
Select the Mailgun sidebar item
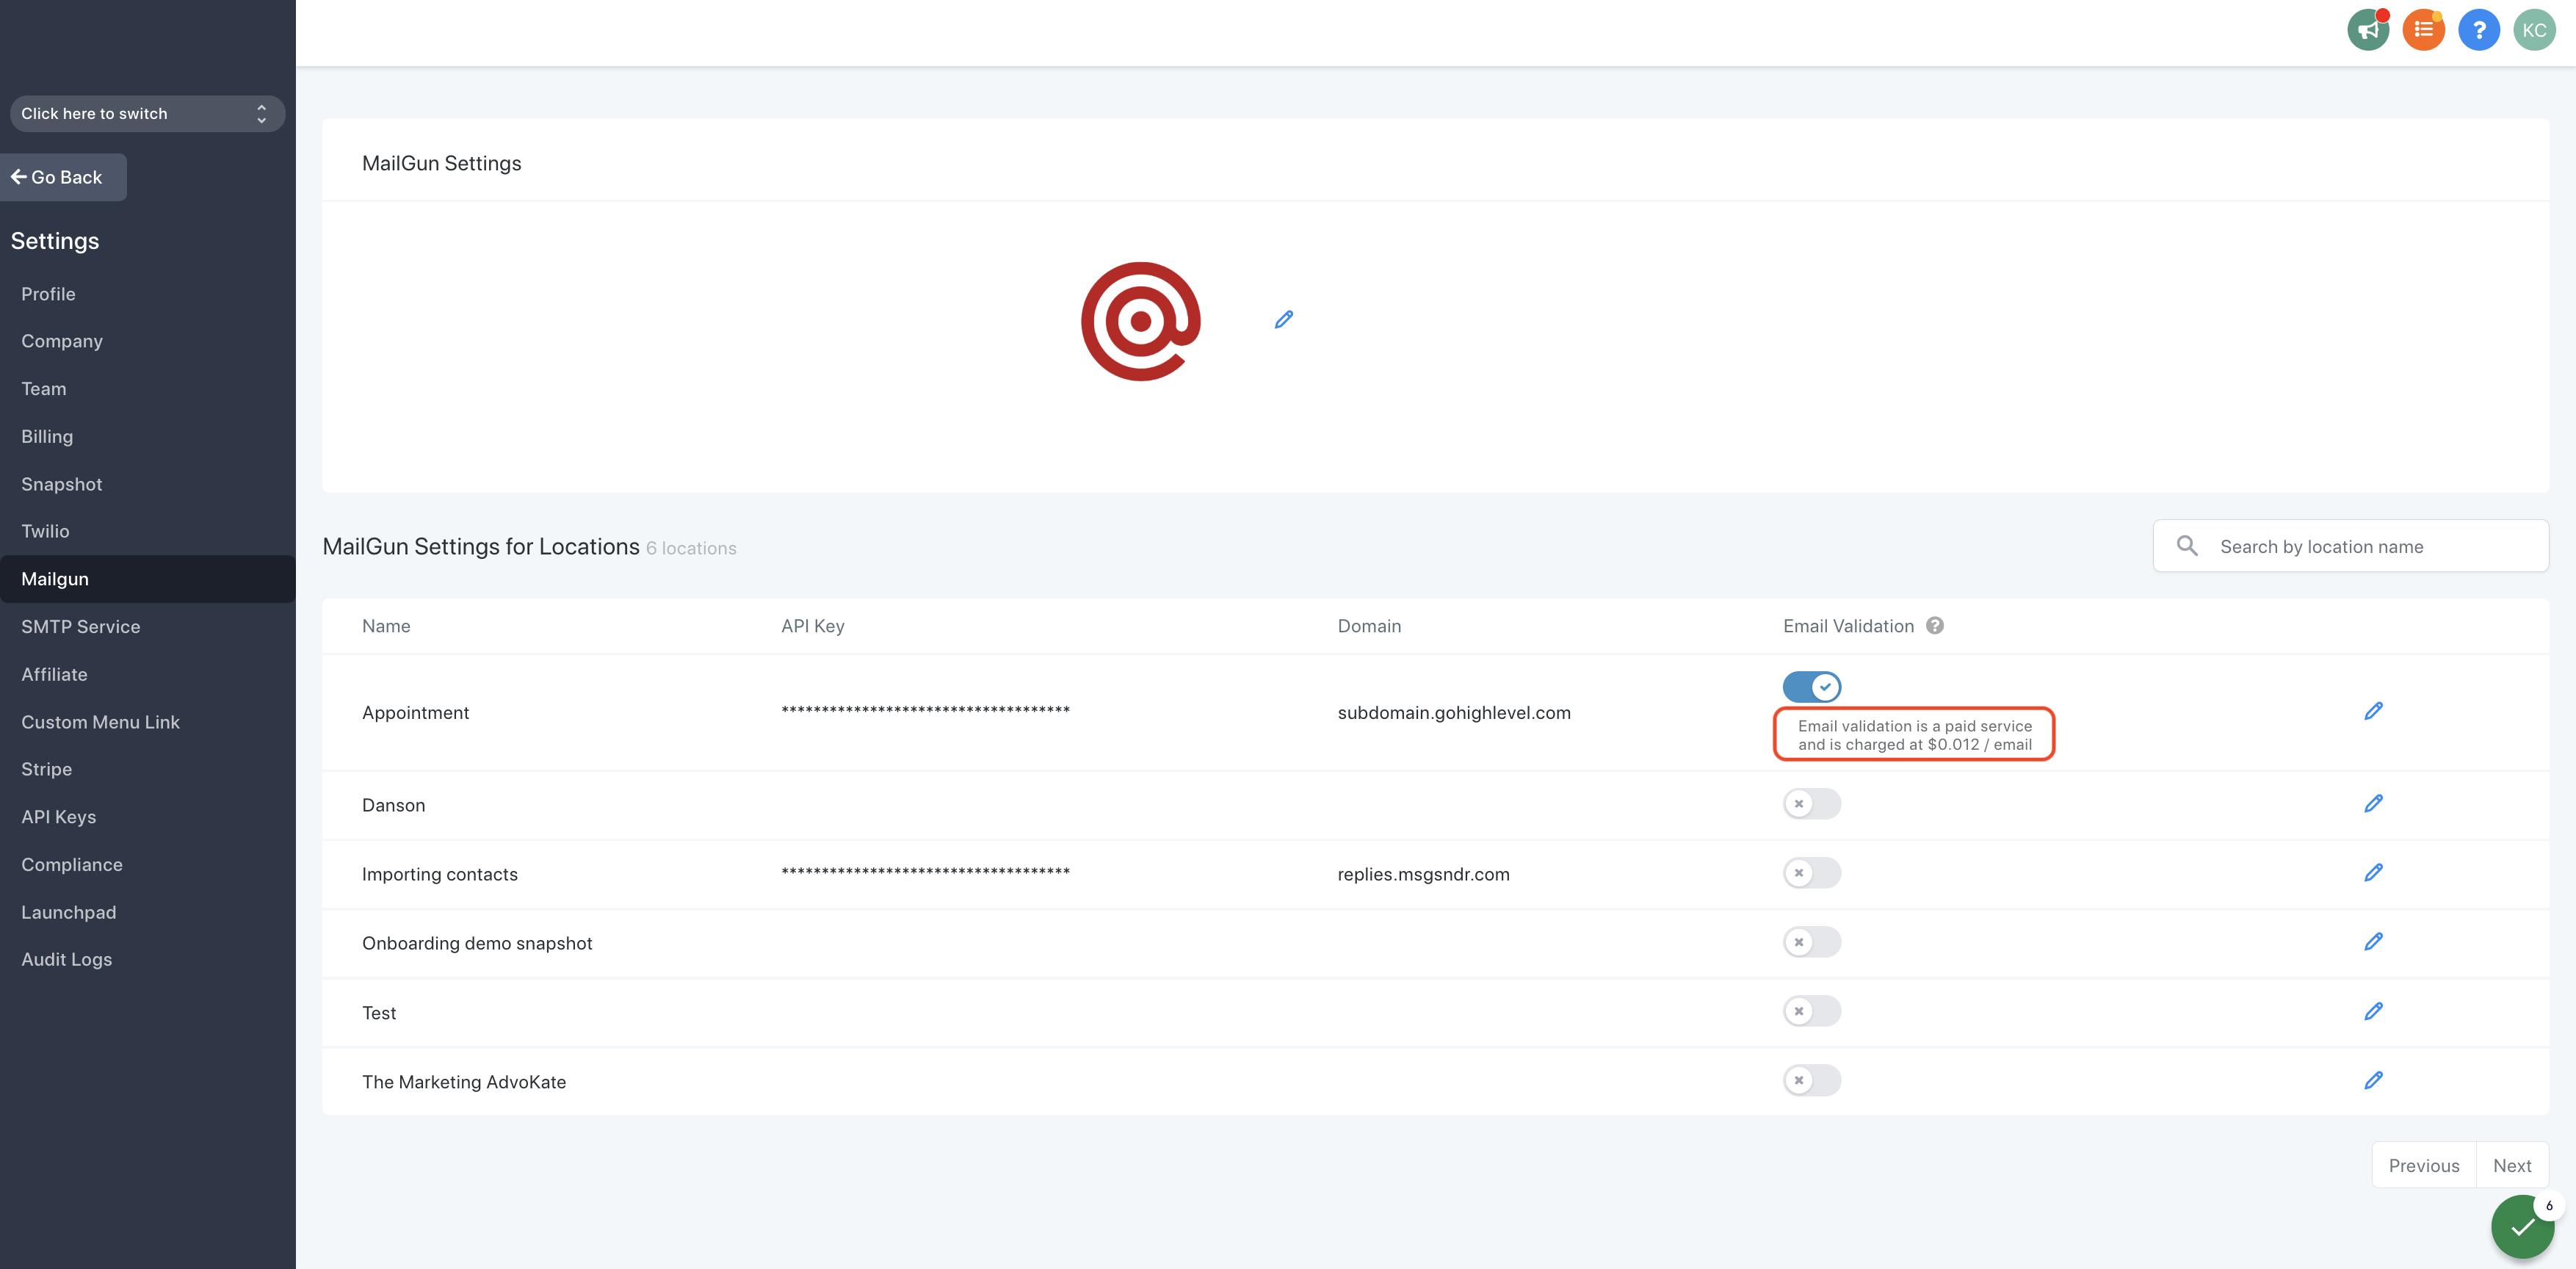(x=147, y=579)
